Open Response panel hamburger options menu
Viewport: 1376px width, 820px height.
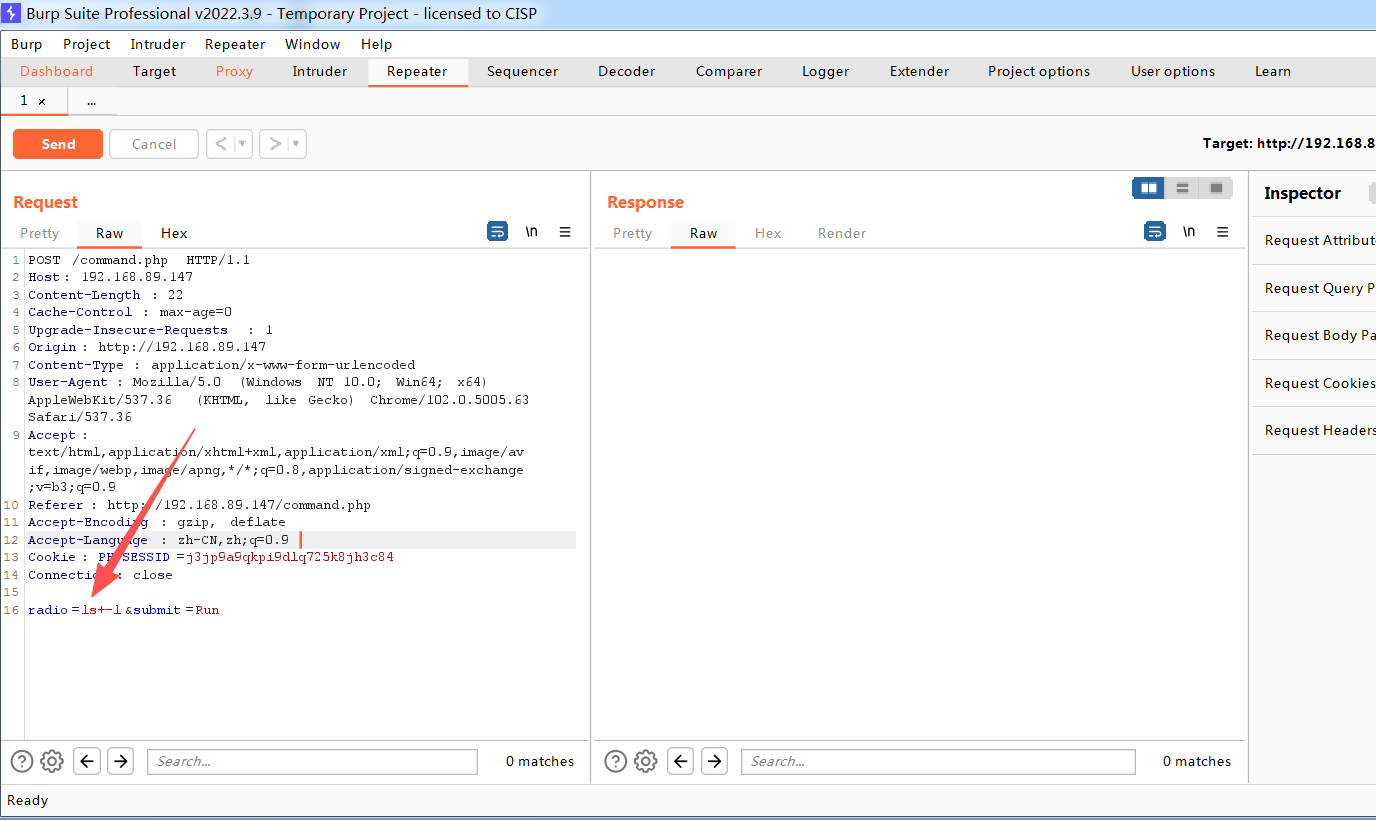pos(1222,232)
